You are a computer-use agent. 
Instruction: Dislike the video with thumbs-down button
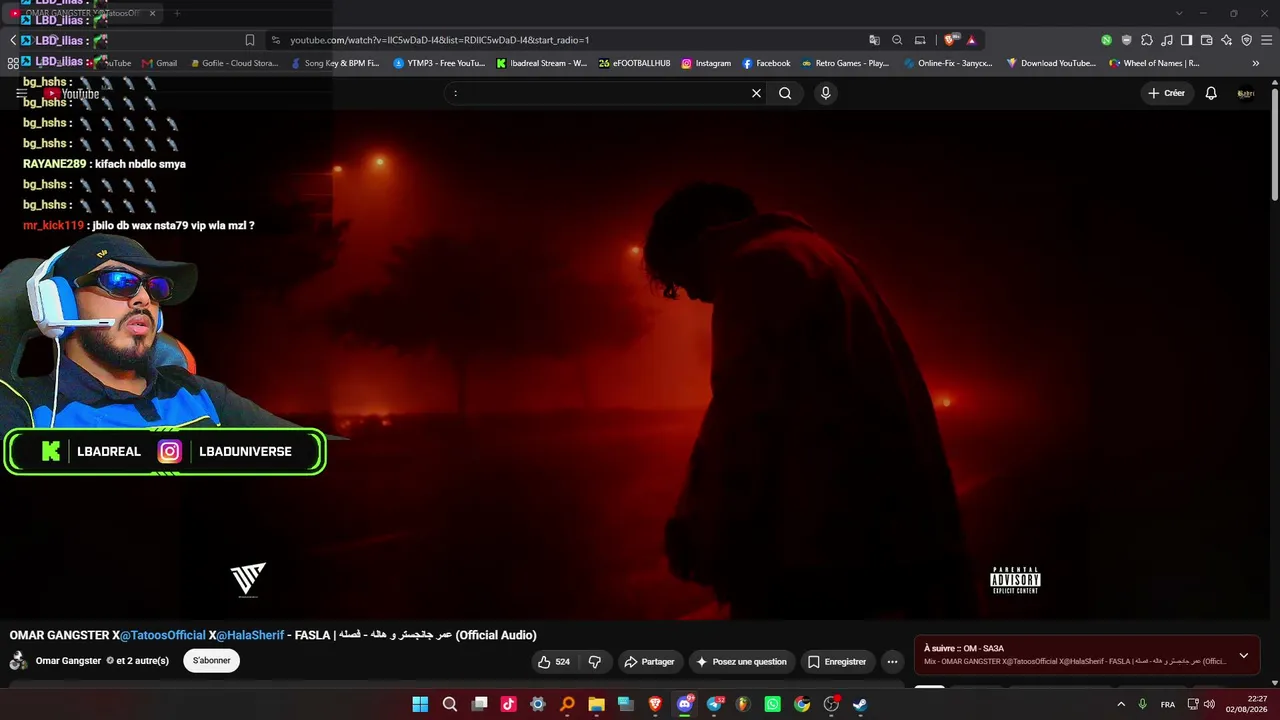pyautogui.click(x=595, y=662)
